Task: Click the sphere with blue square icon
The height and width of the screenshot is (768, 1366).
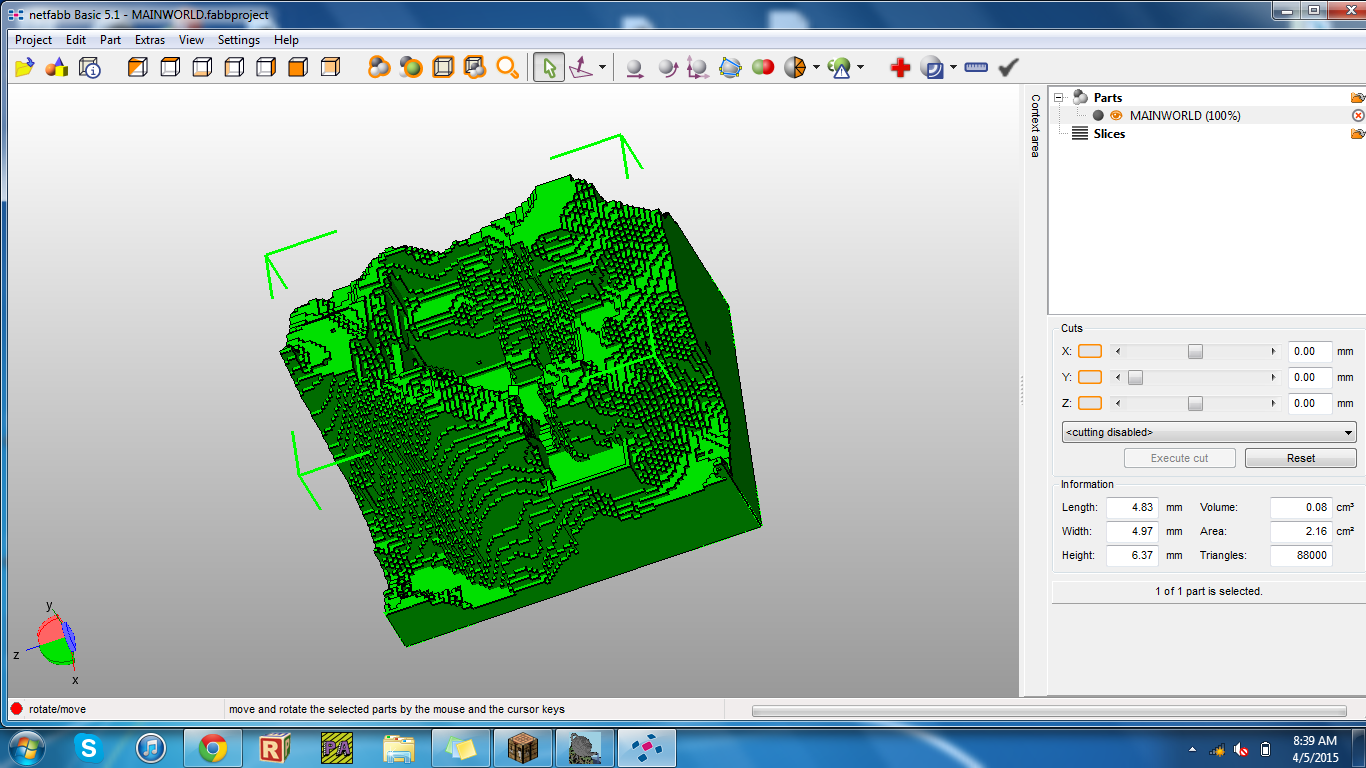Action: 932,67
